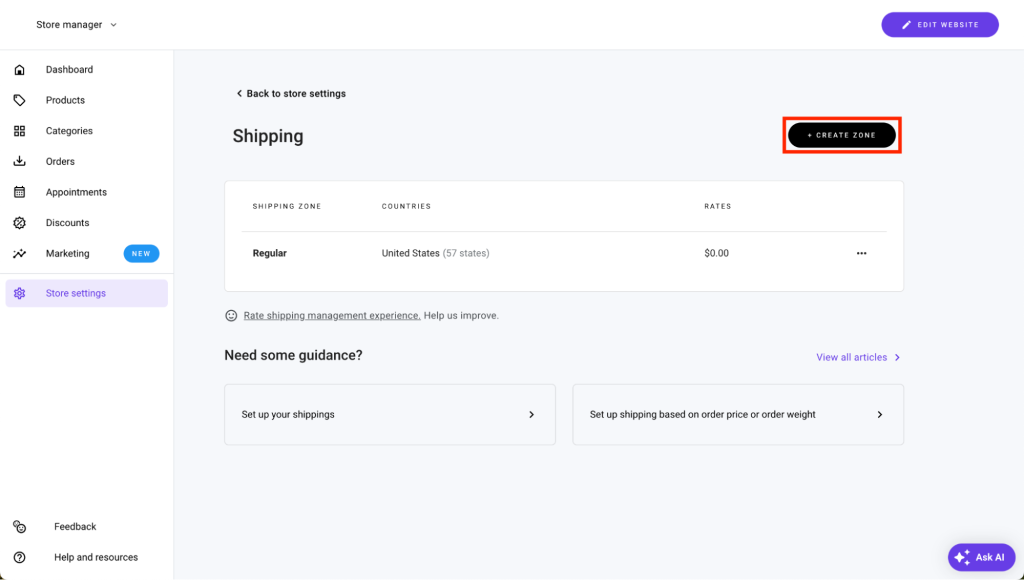Click the smiley face rating icon
This screenshot has height=580, width=1024.
pos(232,315)
